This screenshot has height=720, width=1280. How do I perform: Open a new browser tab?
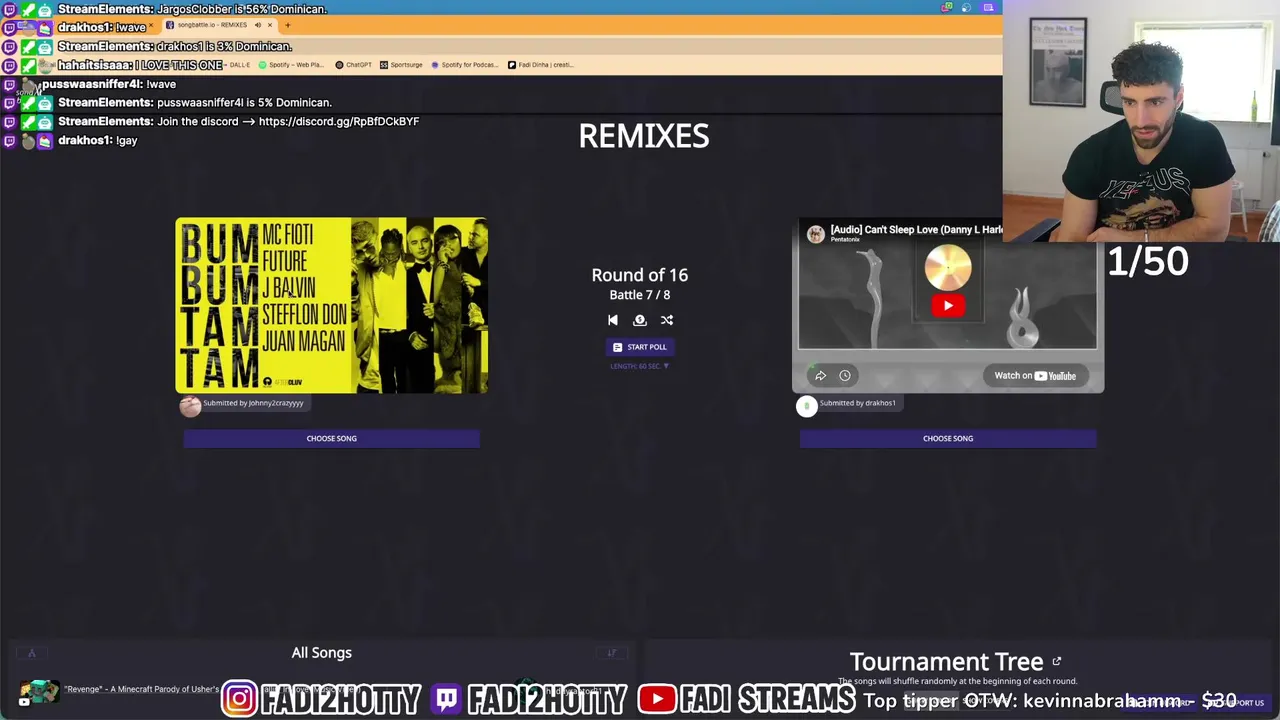coord(287,25)
